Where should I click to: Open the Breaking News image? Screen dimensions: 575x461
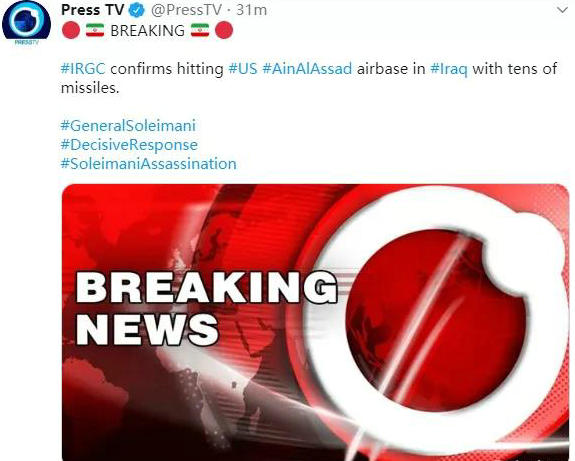pyautogui.click(x=315, y=322)
